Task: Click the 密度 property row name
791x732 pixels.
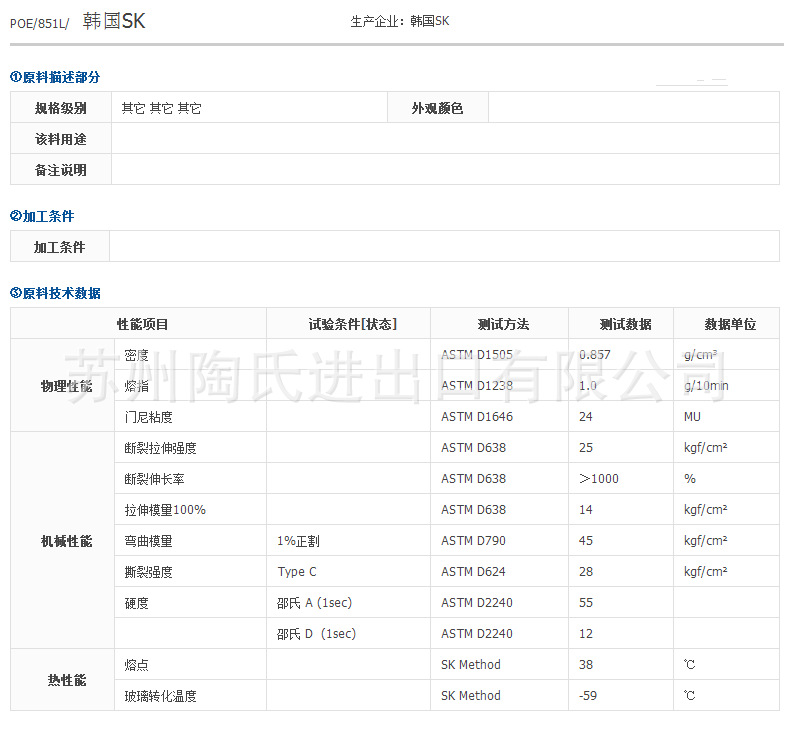Action: pyautogui.click(x=136, y=355)
